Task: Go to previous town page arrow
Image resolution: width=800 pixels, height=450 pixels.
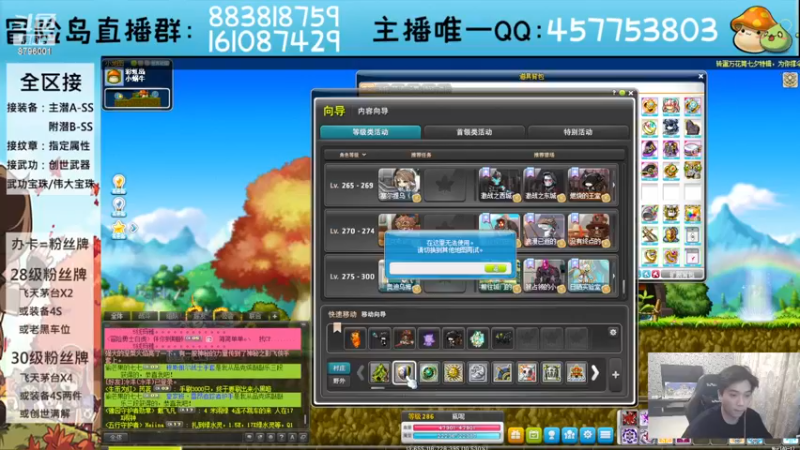Action: point(360,373)
